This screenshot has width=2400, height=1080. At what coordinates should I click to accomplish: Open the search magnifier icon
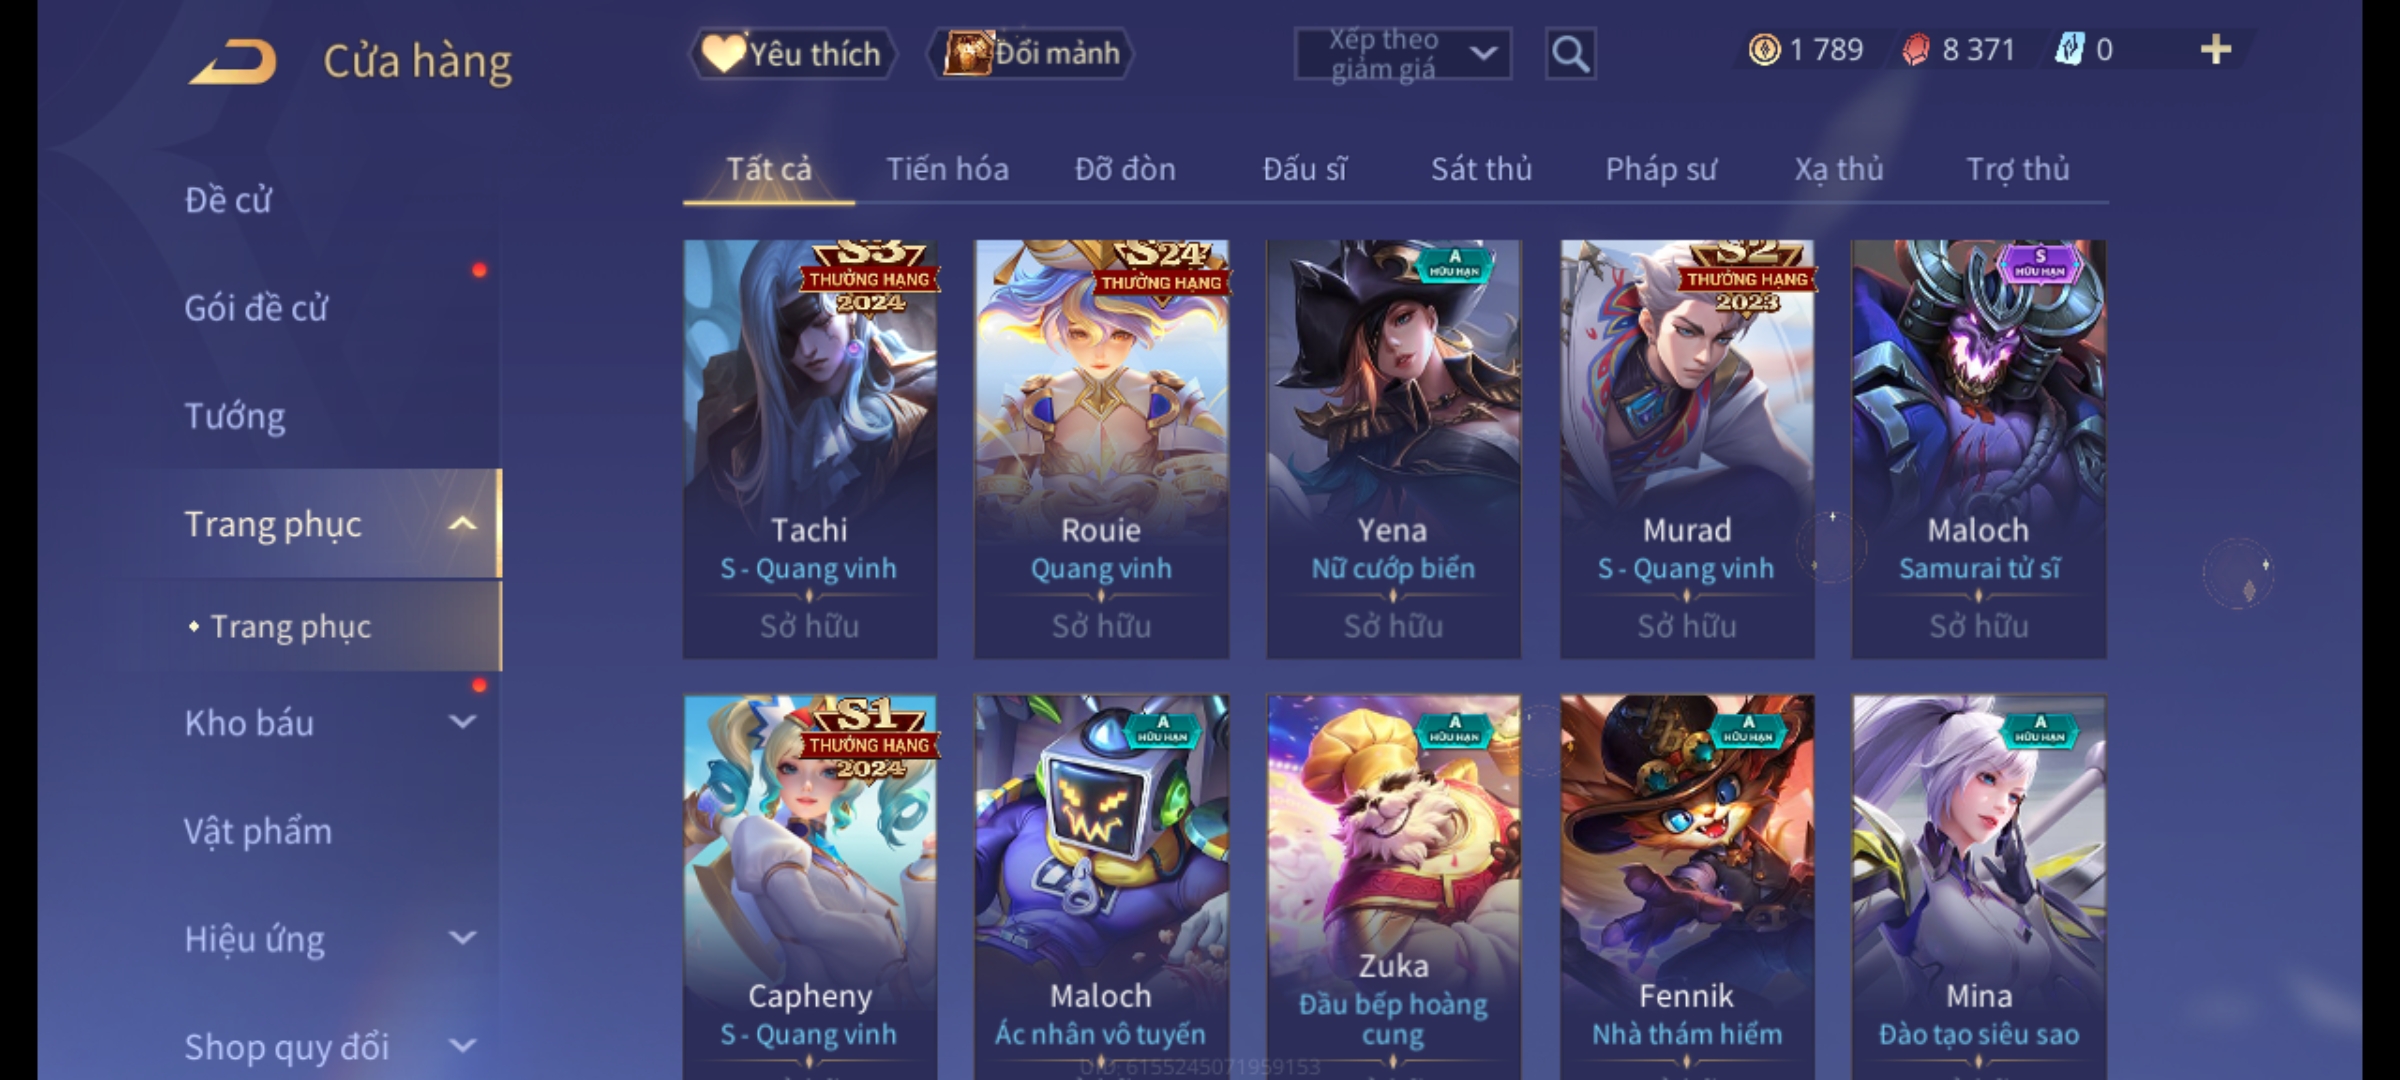(1570, 54)
